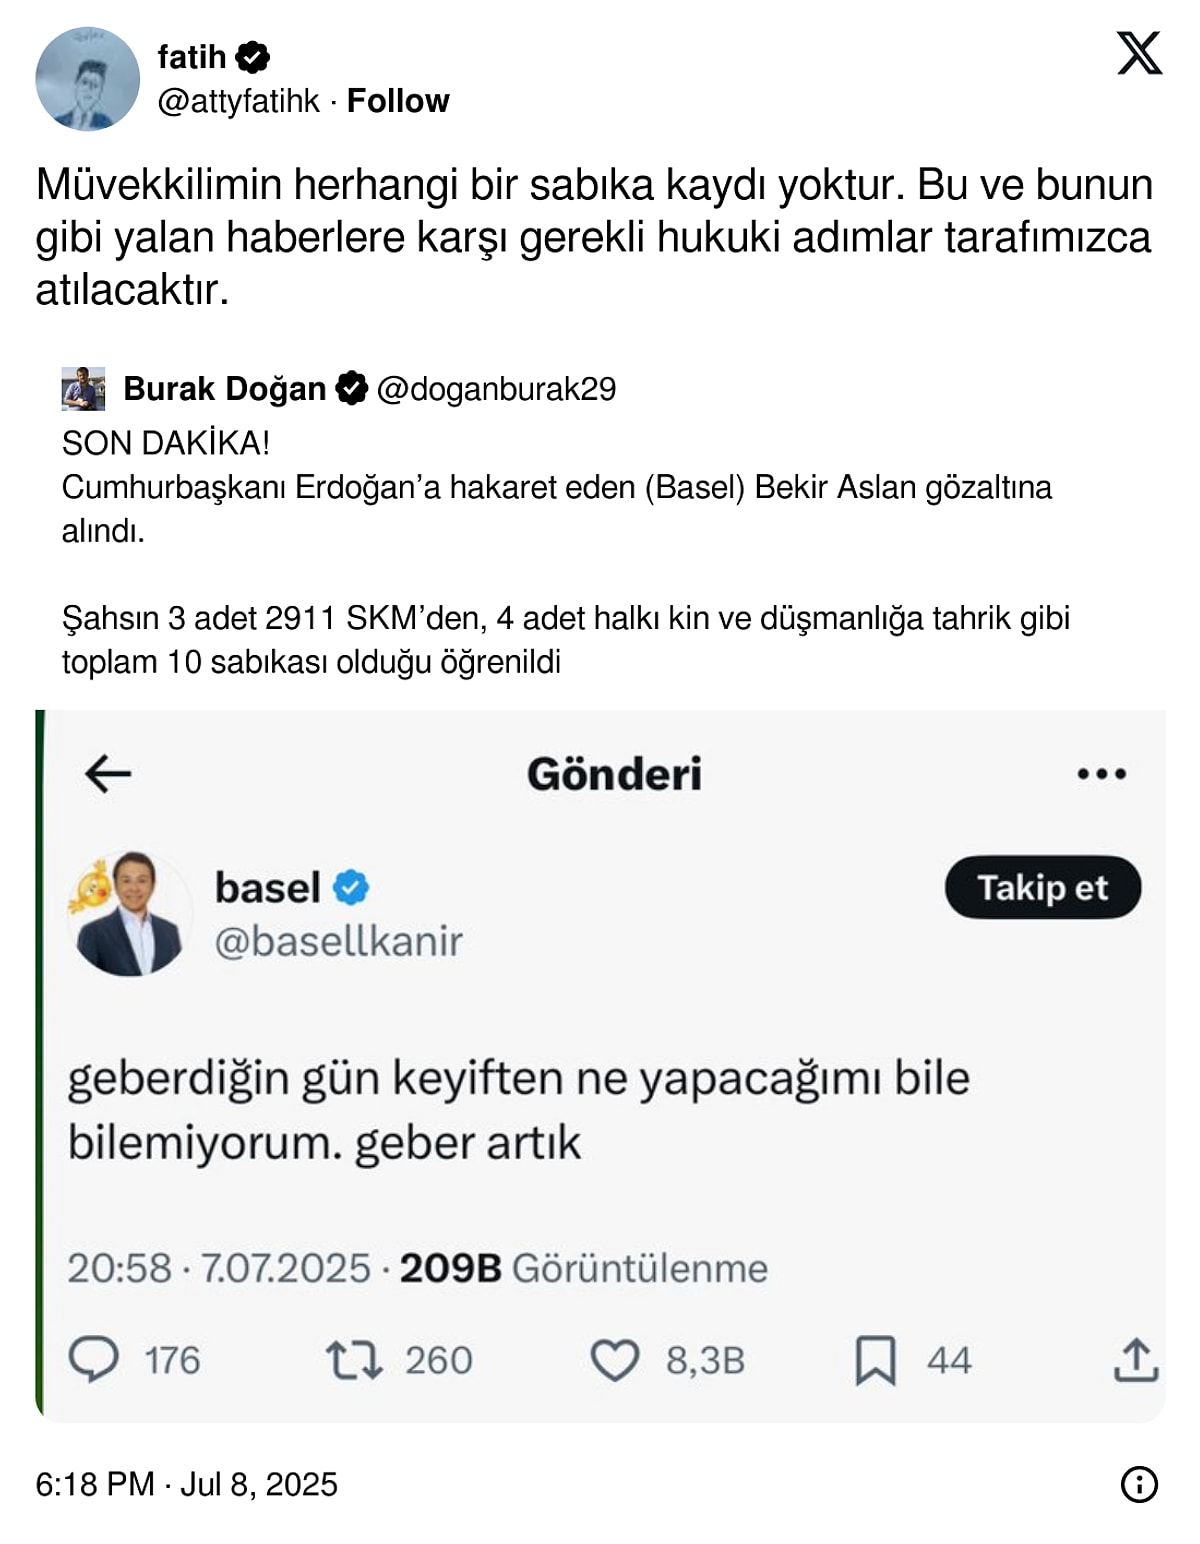Select the reply speech bubble icon
Screen dimensions: 1200x1544
coord(95,1359)
